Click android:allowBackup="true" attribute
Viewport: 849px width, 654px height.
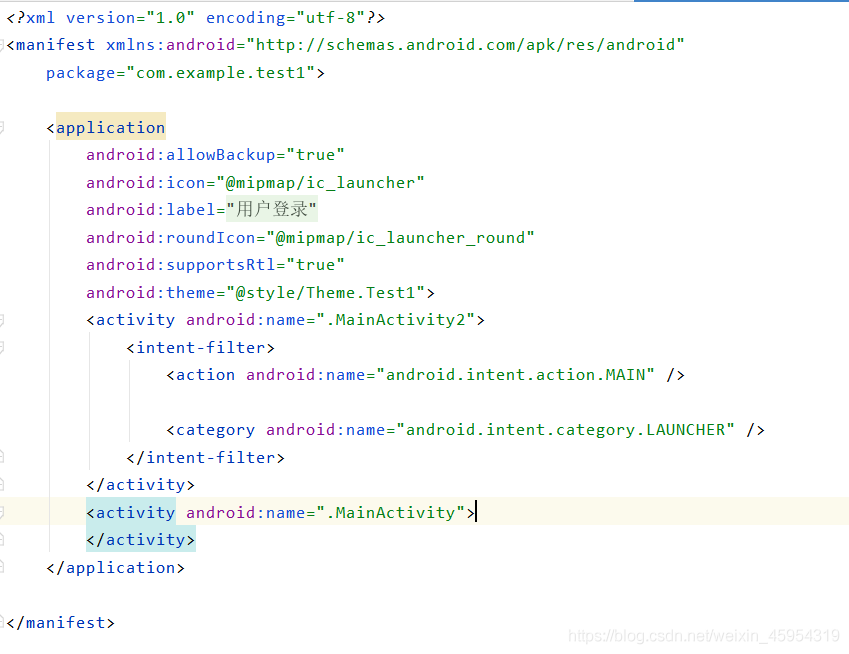pos(215,155)
